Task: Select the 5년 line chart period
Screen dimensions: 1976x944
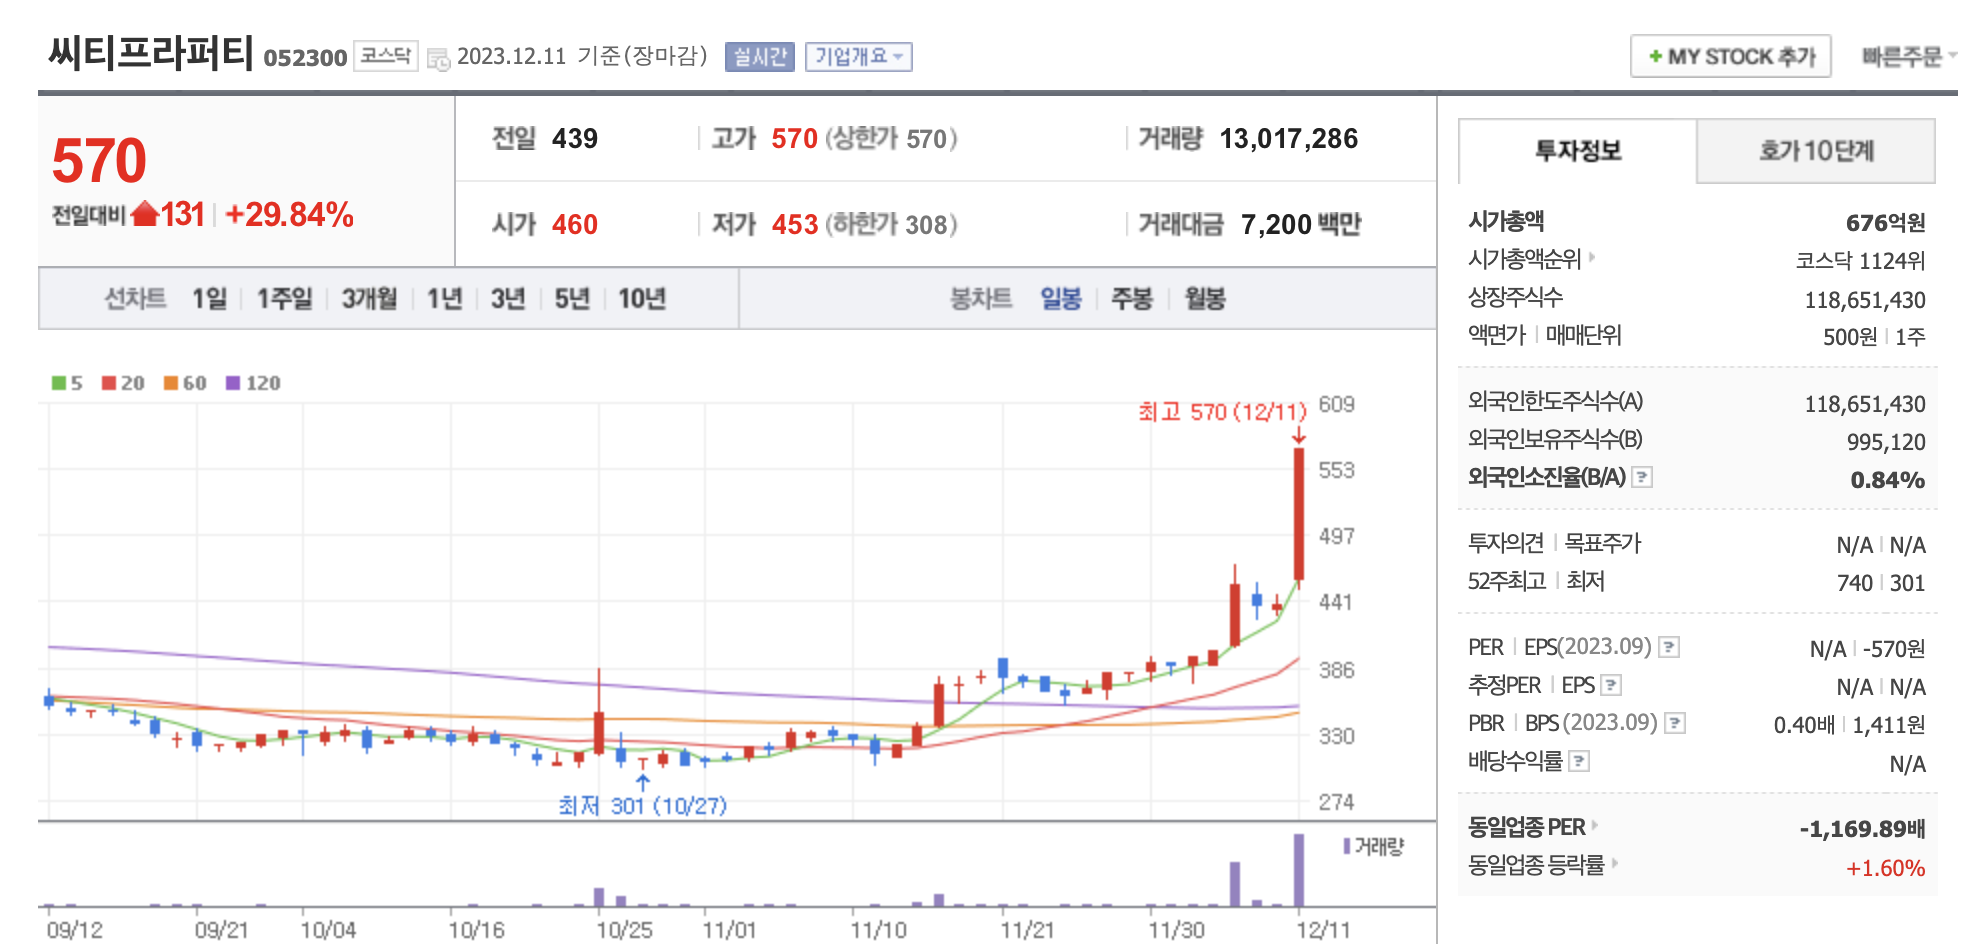Action: click(572, 298)
